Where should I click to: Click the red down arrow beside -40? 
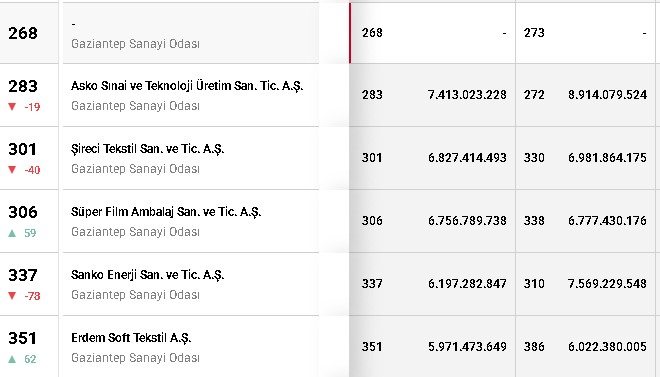tap(12, 170)
